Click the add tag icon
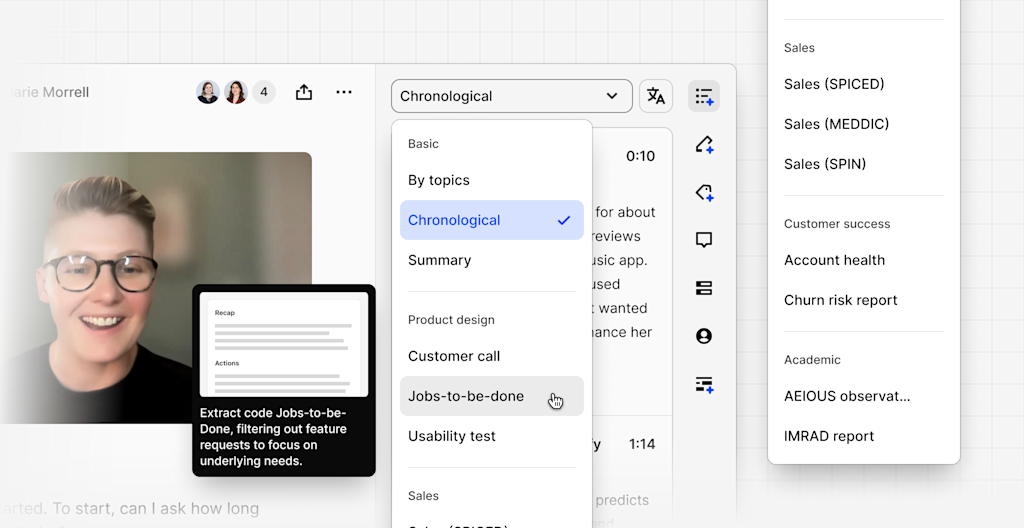 tap(704, 192)
